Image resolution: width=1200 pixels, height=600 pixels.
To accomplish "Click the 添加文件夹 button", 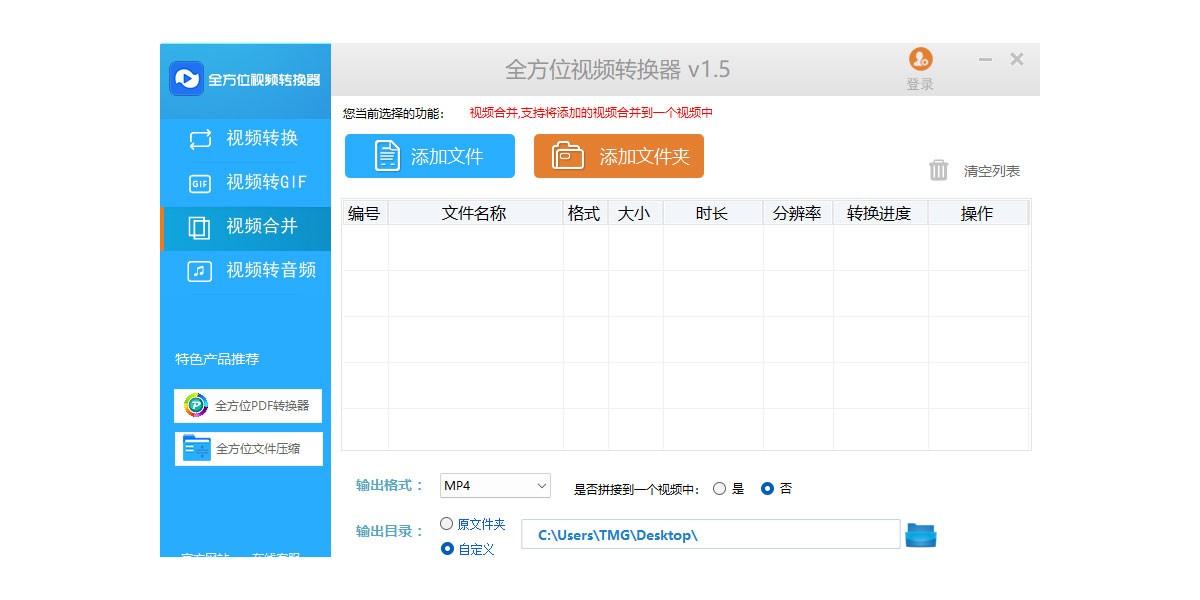I will pyautogui.click(x=619, y=156).
